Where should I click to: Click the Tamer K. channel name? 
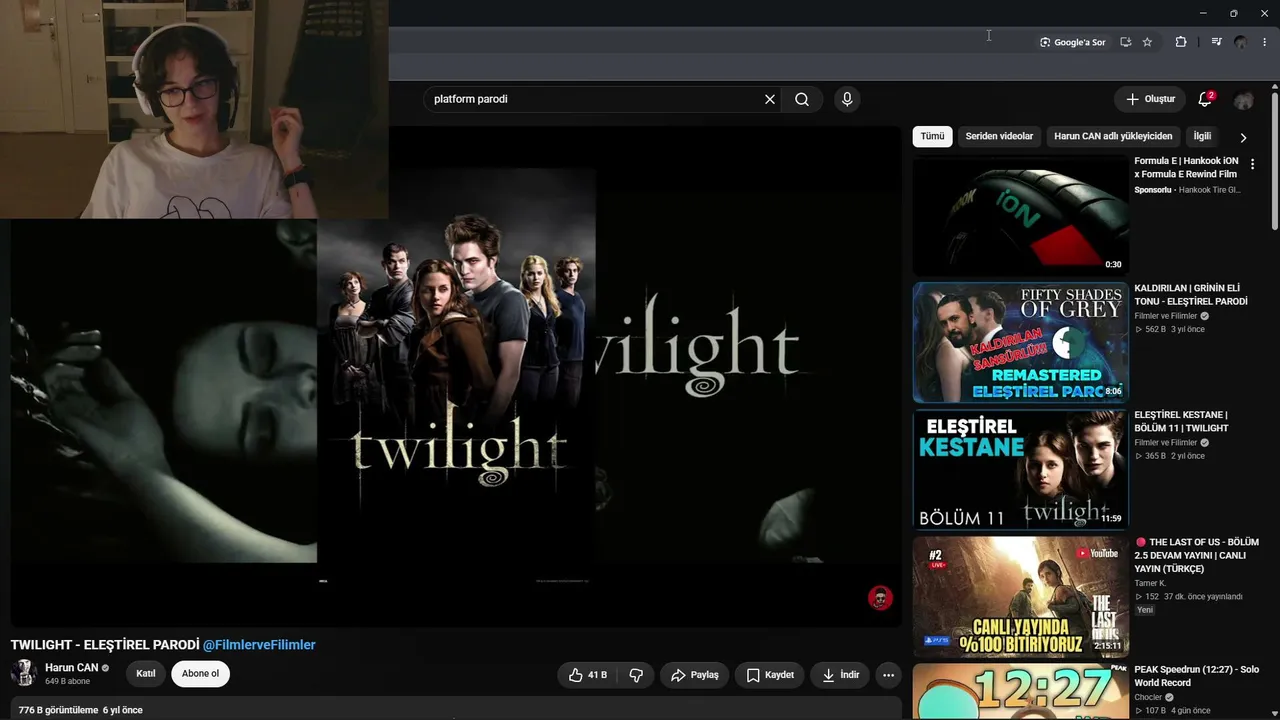point(1150,583)
